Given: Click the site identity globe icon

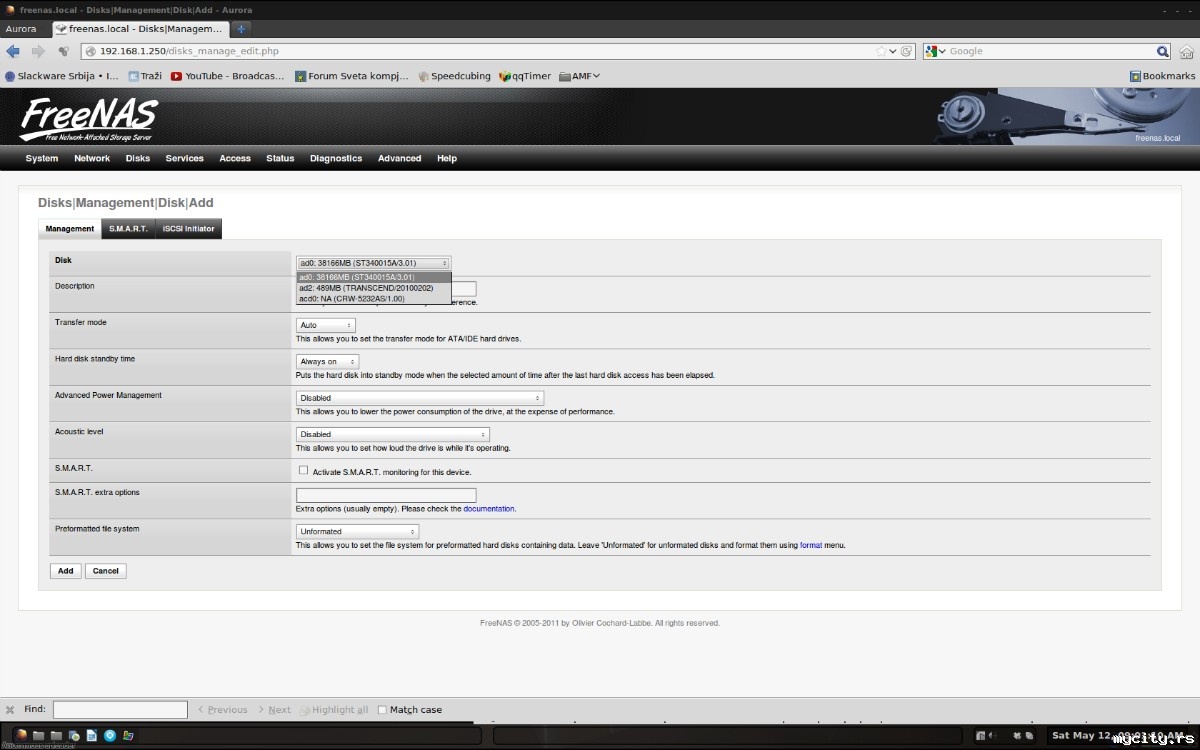Looking at the screenshot, I should [90, 51].
